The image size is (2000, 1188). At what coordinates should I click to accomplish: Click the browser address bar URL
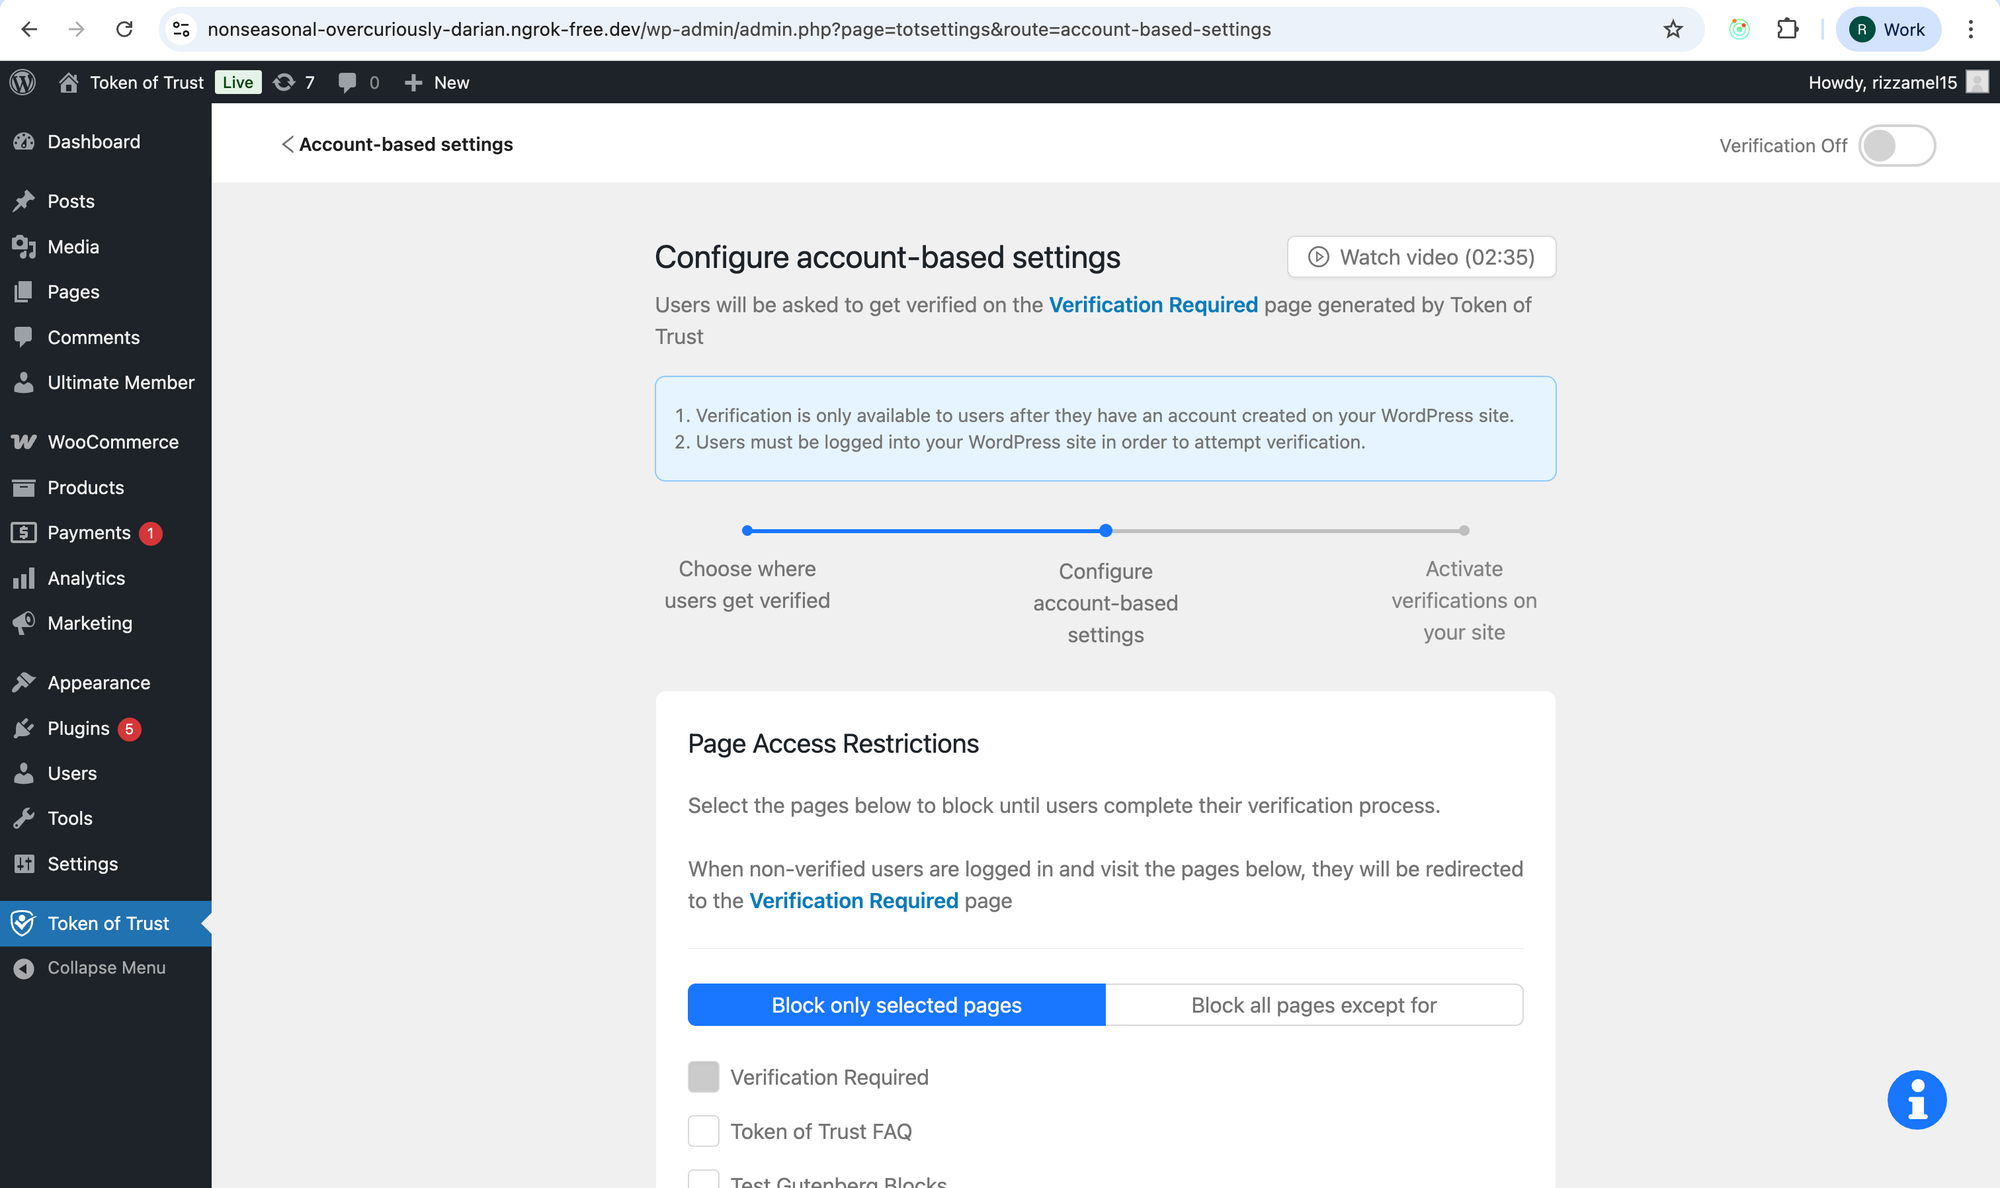[x=738, y=29]
